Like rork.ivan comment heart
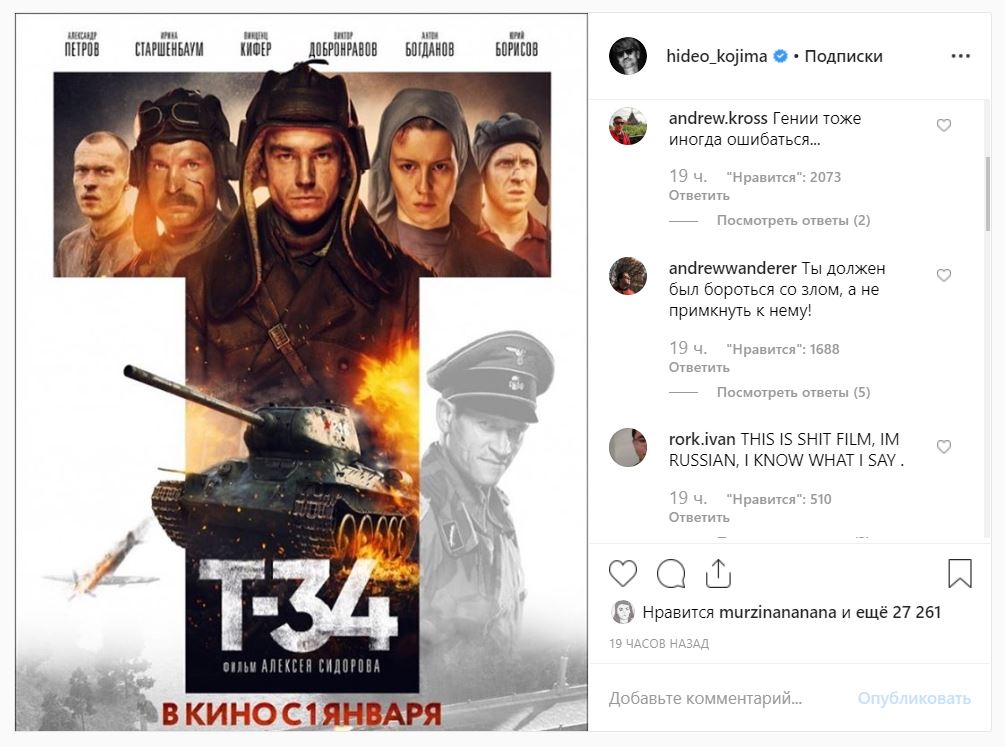Screen dimensions: 1005x747 [943, 446]
